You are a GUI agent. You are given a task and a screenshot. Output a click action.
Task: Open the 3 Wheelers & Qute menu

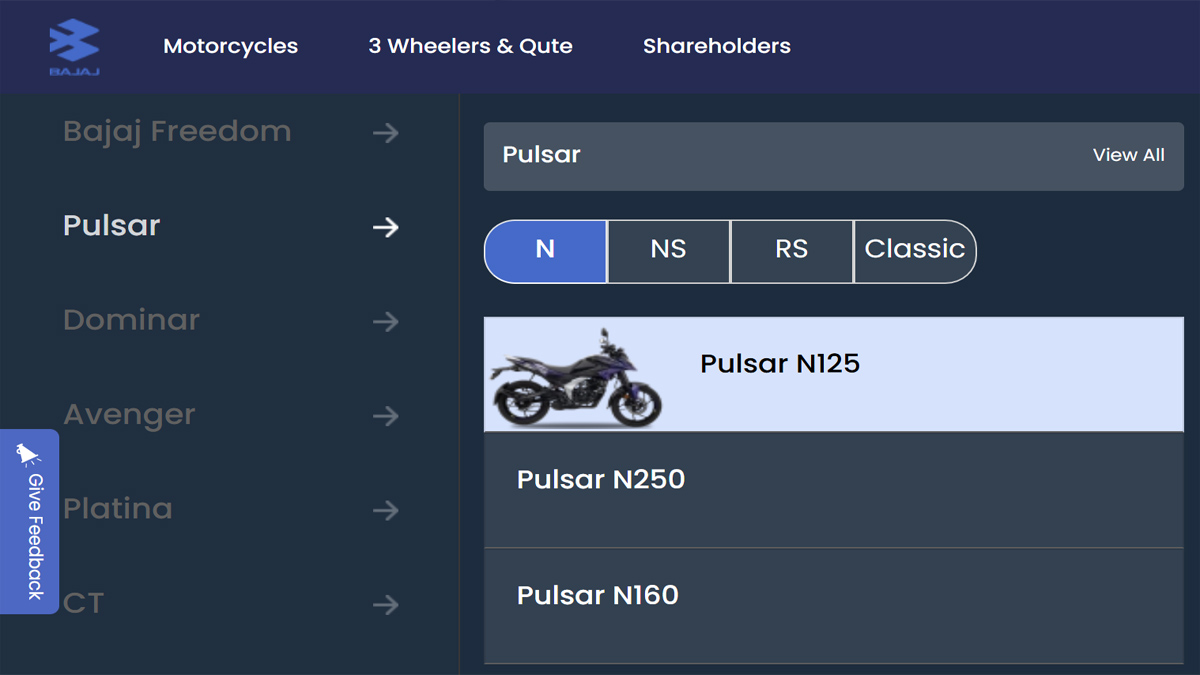(470, 46)
